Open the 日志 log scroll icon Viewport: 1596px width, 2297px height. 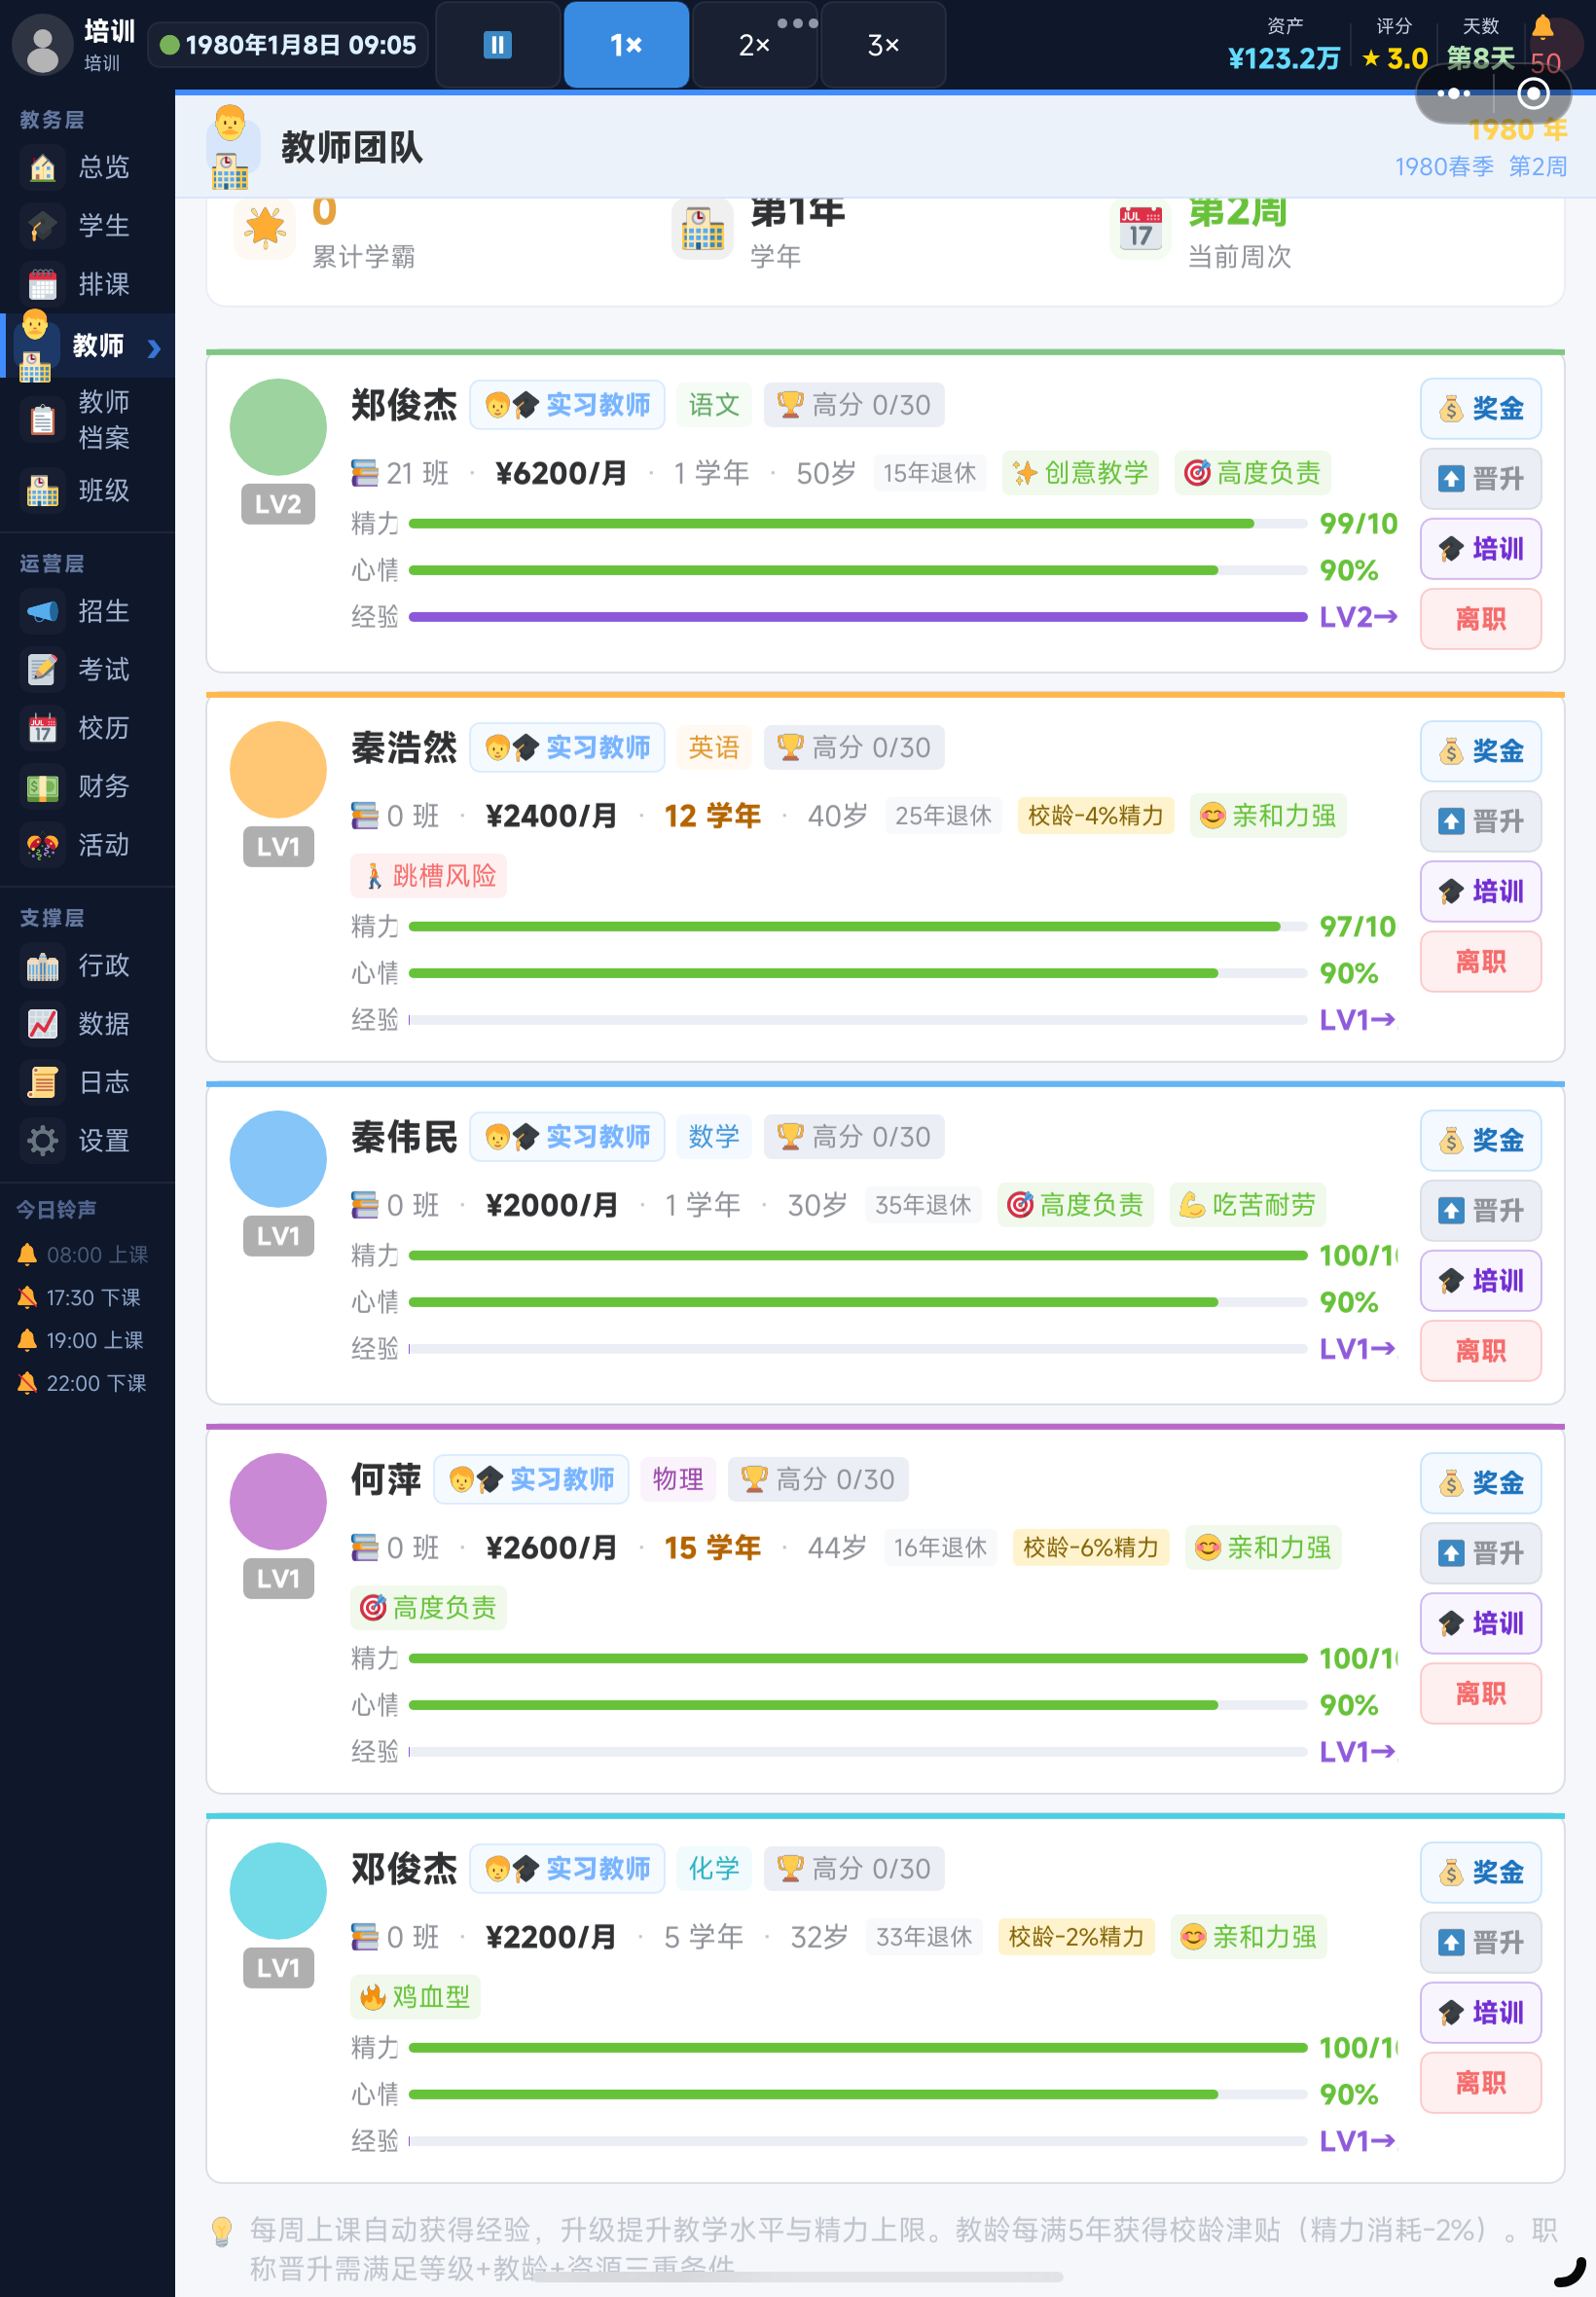[x=42, y=1082]
